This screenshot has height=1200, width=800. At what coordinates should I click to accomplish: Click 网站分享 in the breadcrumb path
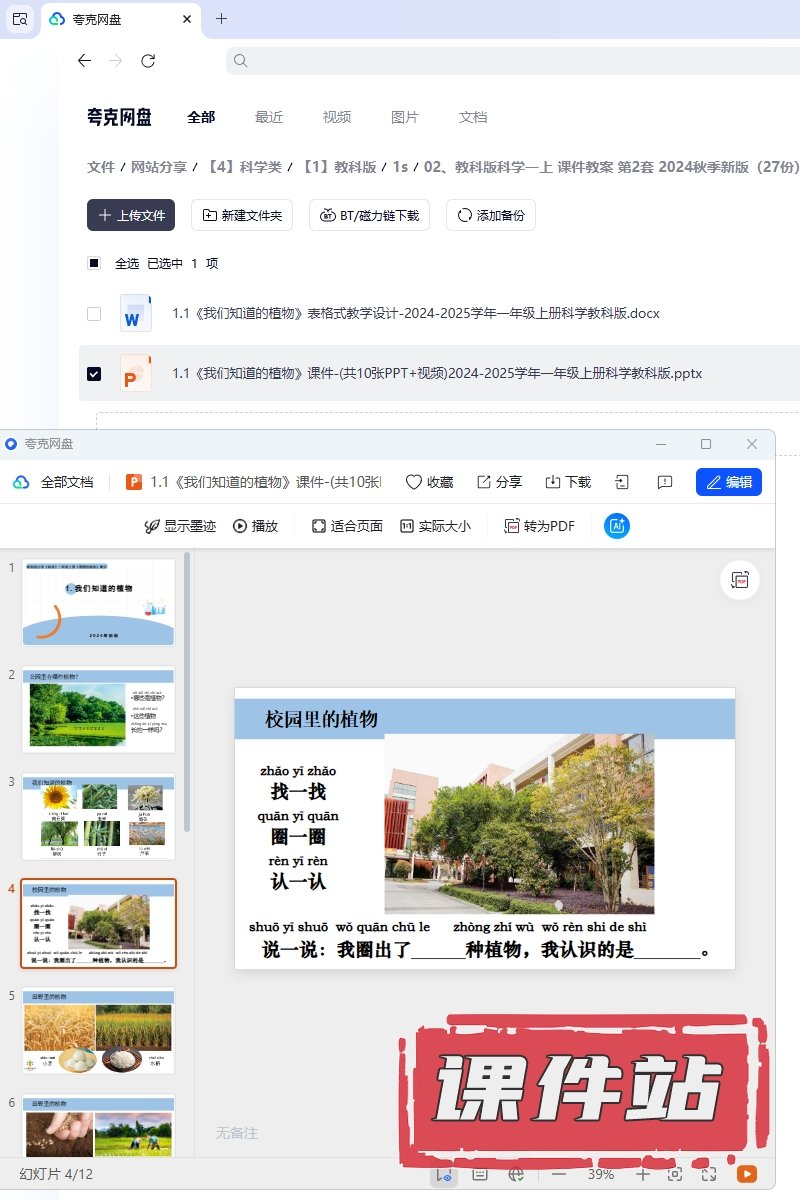pos(160,167)
